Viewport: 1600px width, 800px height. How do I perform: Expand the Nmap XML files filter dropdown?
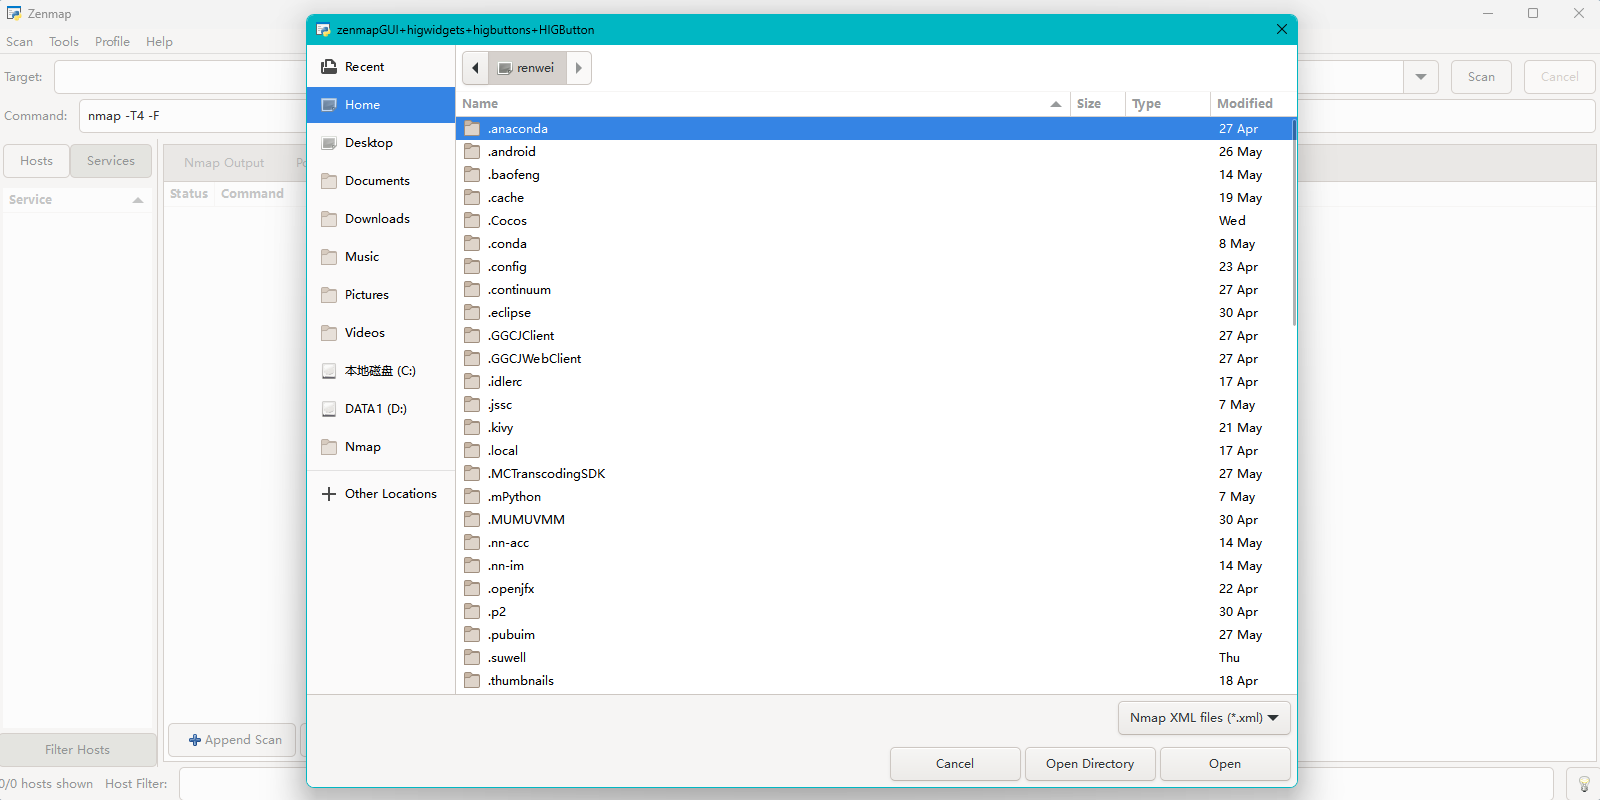1204,718
